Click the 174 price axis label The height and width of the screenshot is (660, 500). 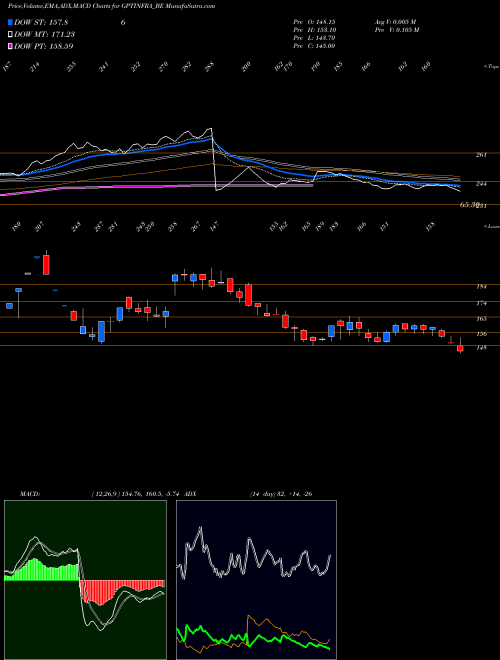tap(481, 303)
